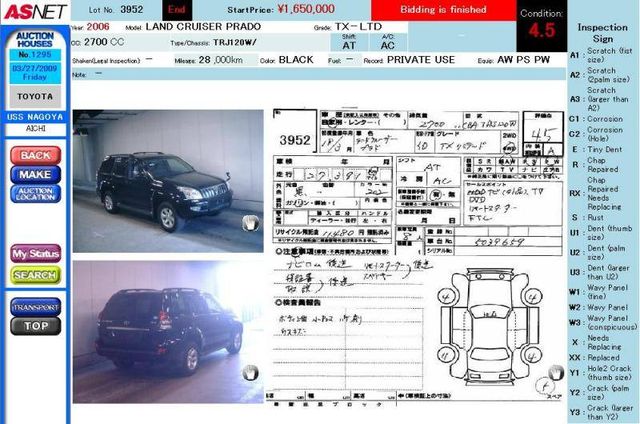Go to TOP button

(36, 326)
